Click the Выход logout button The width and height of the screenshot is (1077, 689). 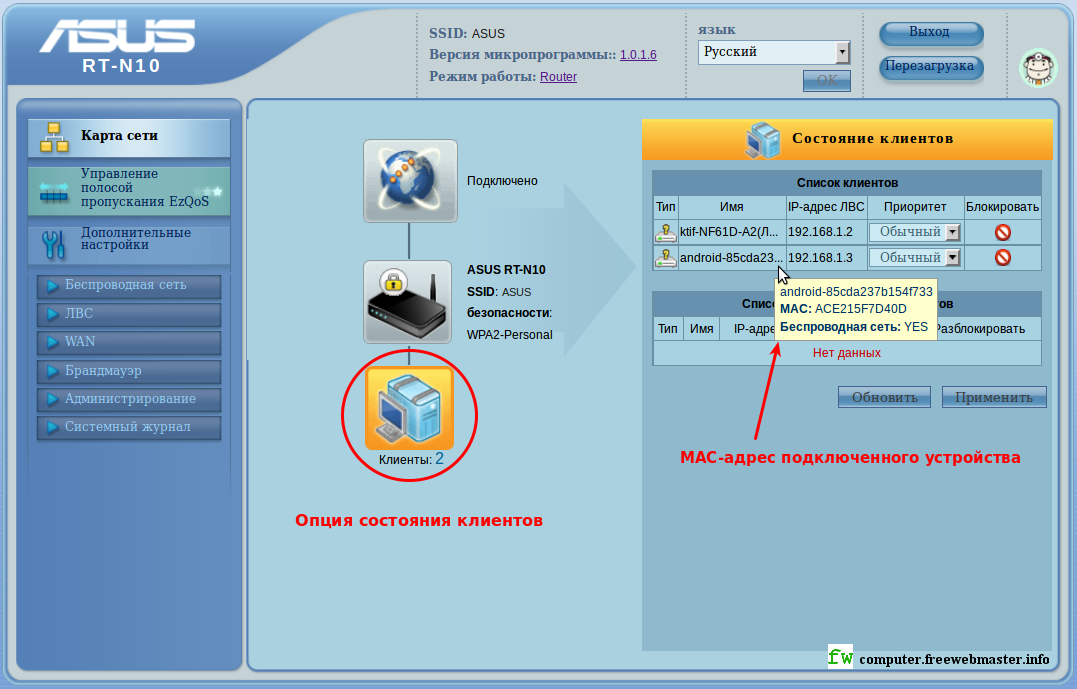pos(931,33)
